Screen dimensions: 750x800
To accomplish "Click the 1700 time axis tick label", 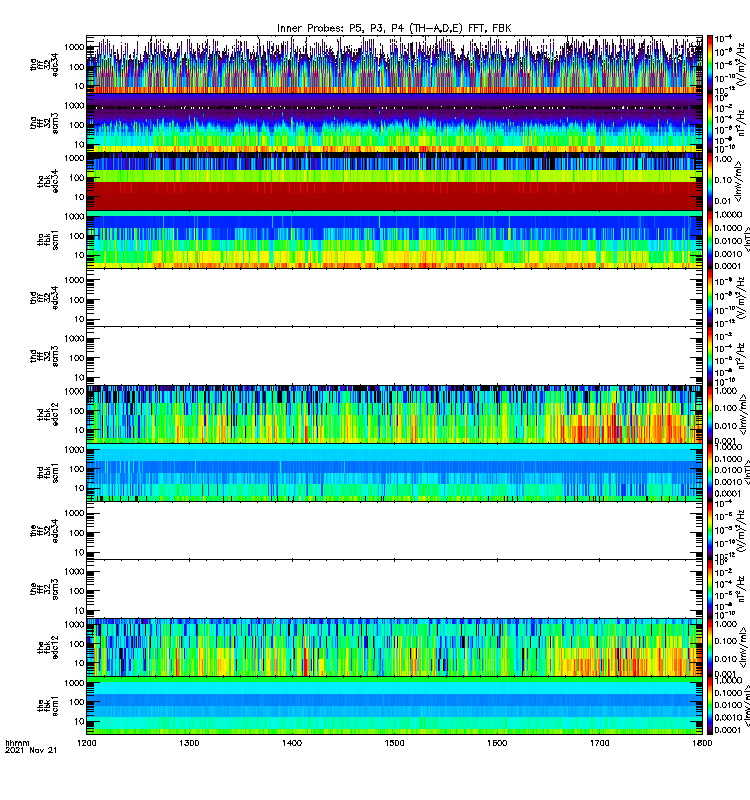I will 599,743.
